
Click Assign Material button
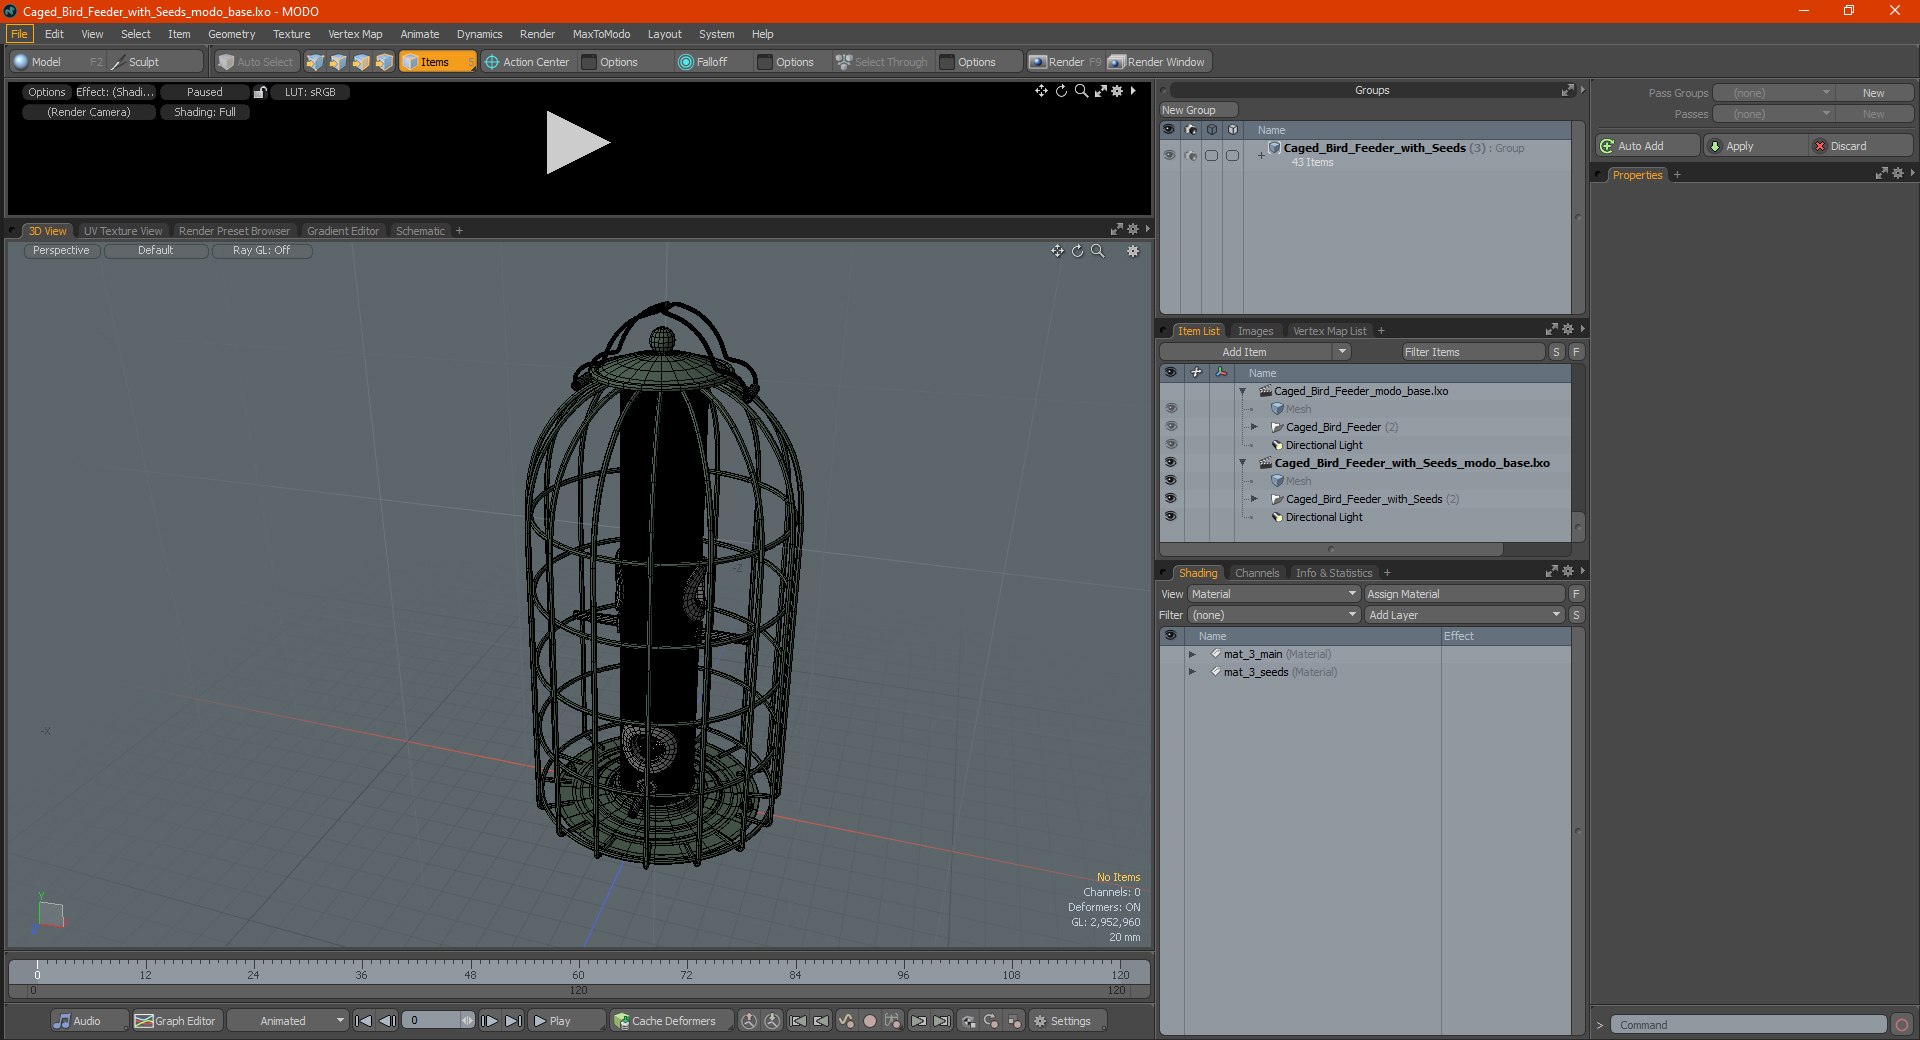click(1464, 594)
